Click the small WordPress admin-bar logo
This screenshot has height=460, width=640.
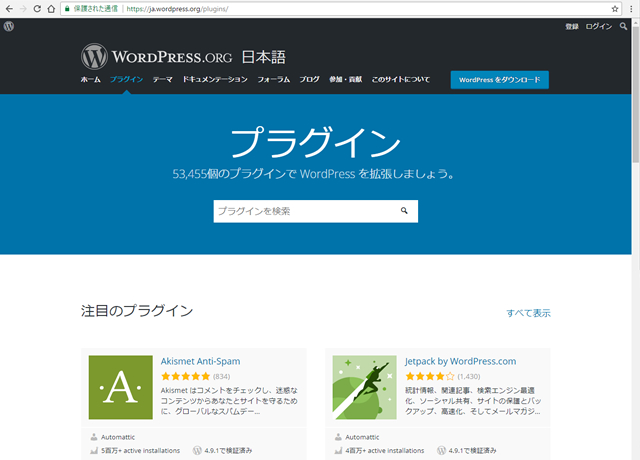pos(9,27)
